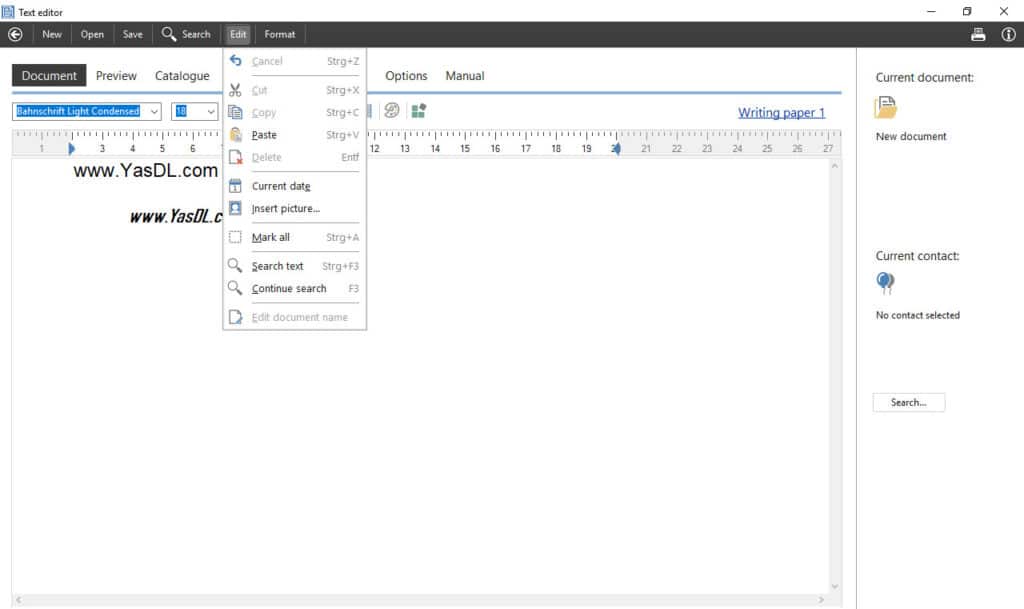Click the magnifier icon beside Continue search
The width and height of the screenshot is (1024, 609).
pyautogui.click(x=234, y=287)
